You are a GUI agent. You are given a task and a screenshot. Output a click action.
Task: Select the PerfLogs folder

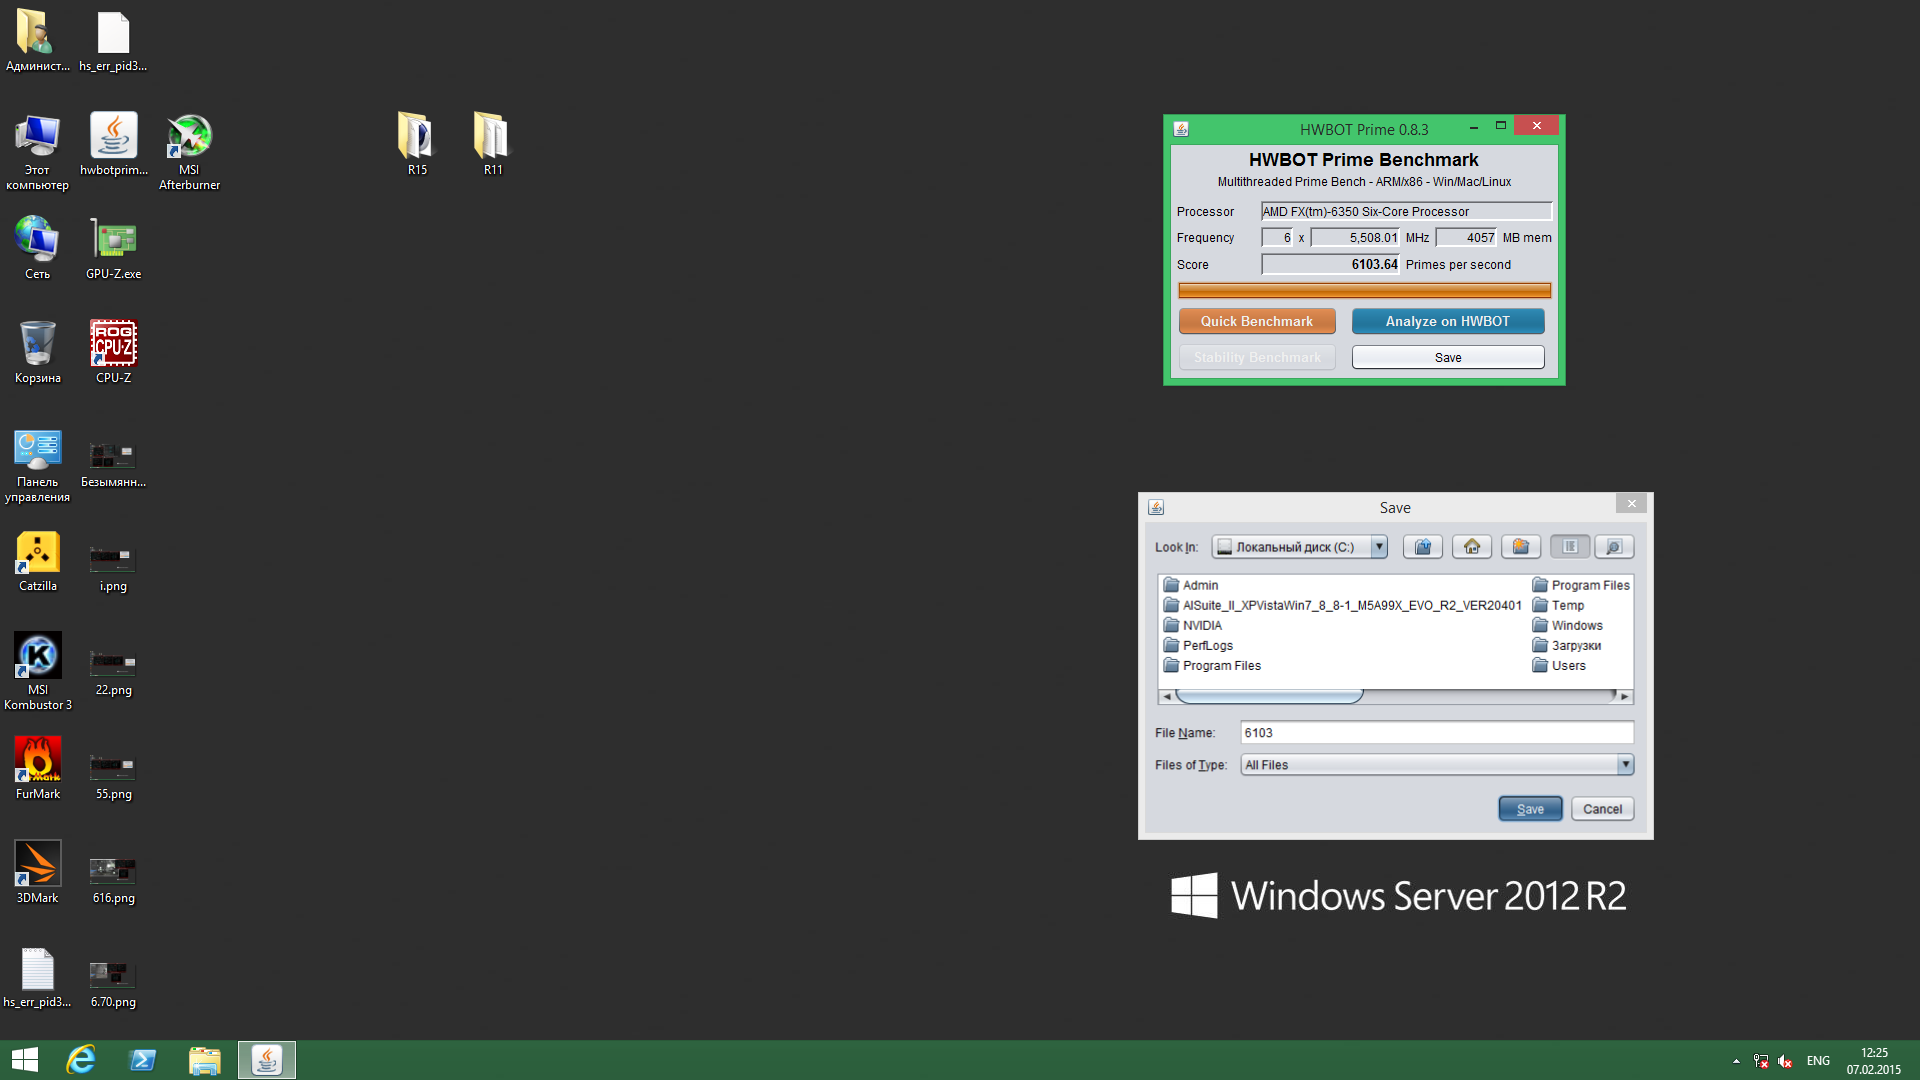[x=1198, y=645]
